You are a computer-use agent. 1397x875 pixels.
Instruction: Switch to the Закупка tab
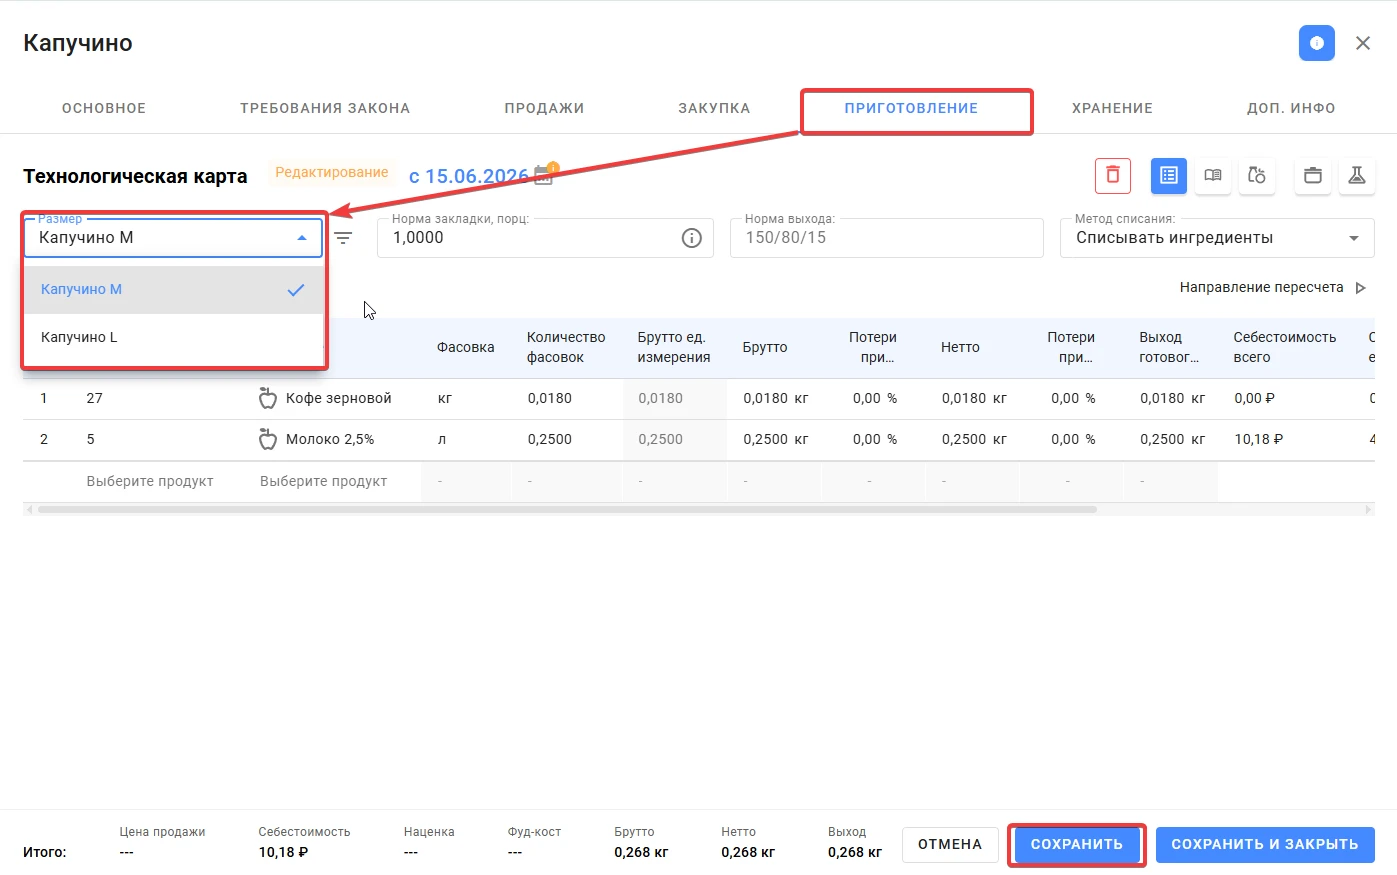click(x=714, y=108)
